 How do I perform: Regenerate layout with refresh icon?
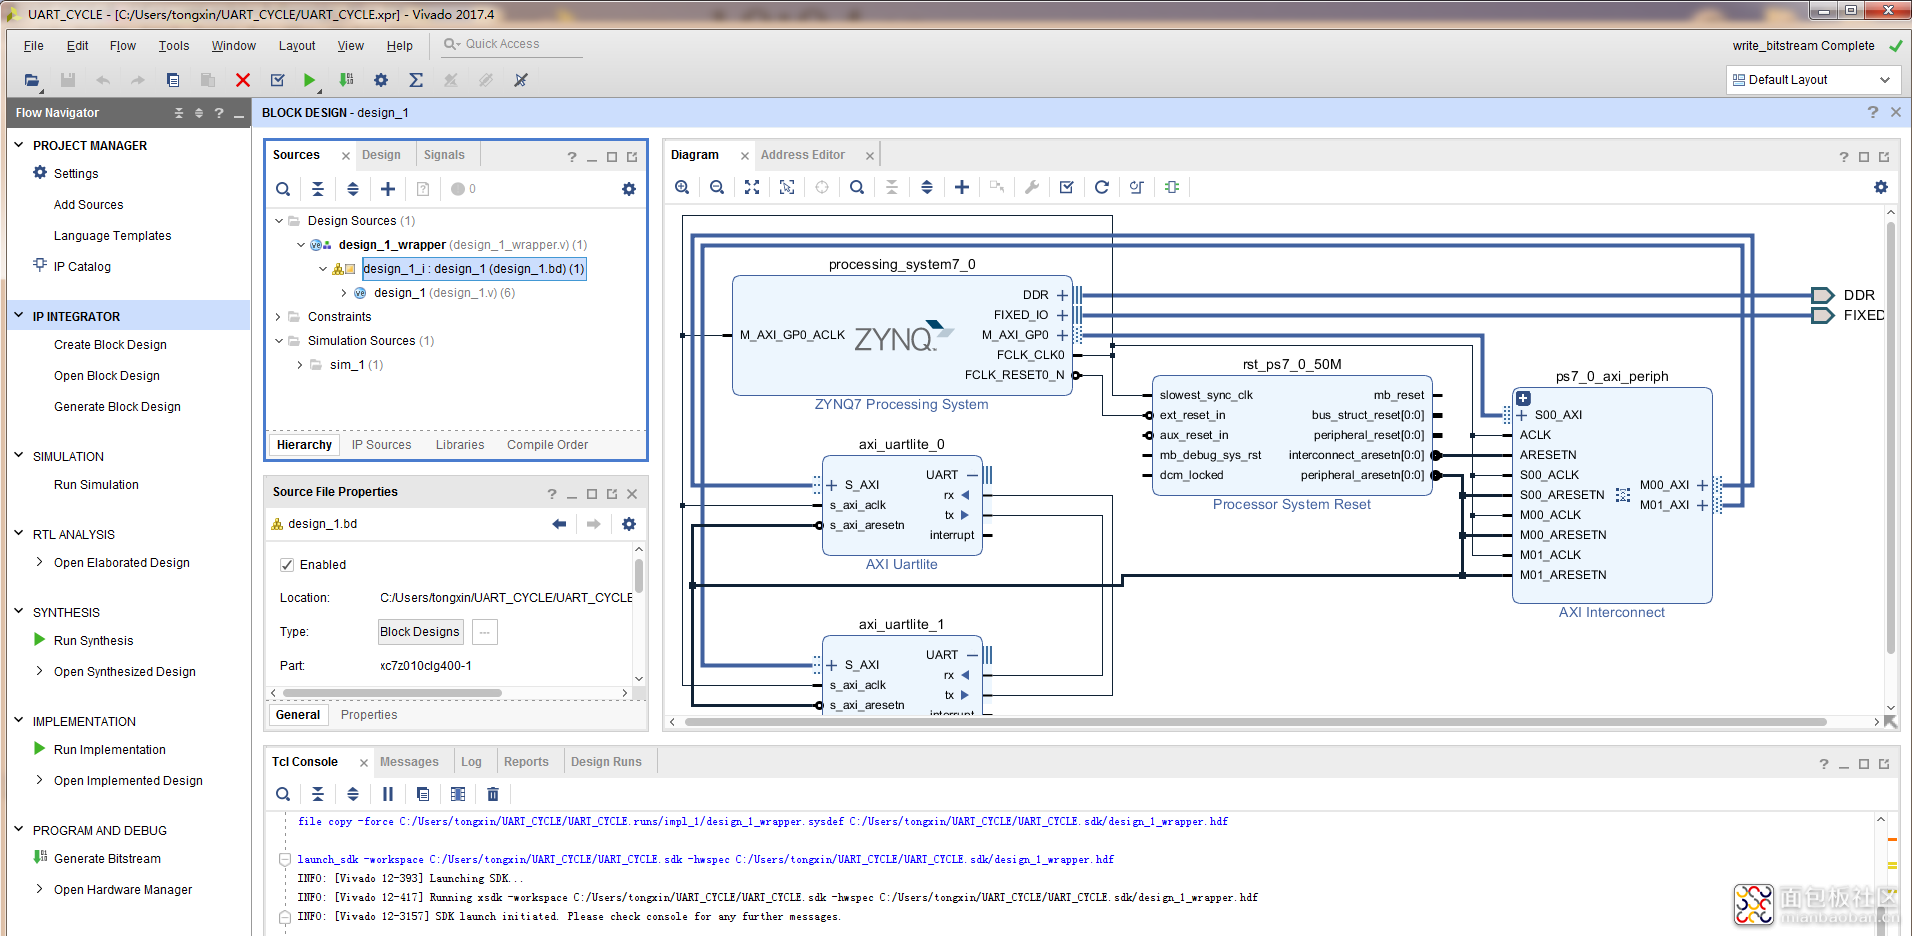(1102, 187)
